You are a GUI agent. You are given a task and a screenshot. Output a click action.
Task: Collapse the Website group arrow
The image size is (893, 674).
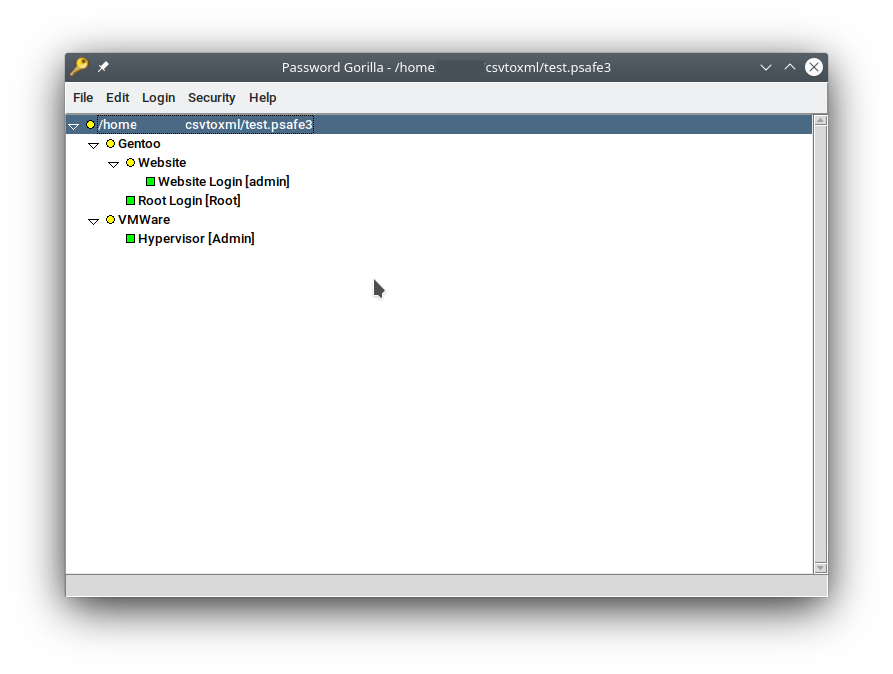pyautogui.click(x=113, y=164)
